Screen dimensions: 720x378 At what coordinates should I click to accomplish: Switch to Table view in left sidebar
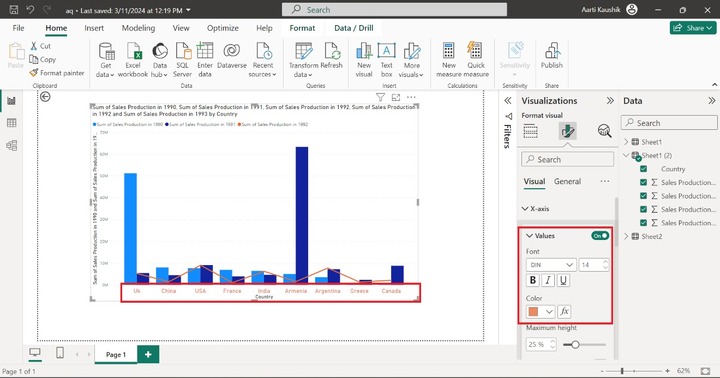click(x=11, y=123)
